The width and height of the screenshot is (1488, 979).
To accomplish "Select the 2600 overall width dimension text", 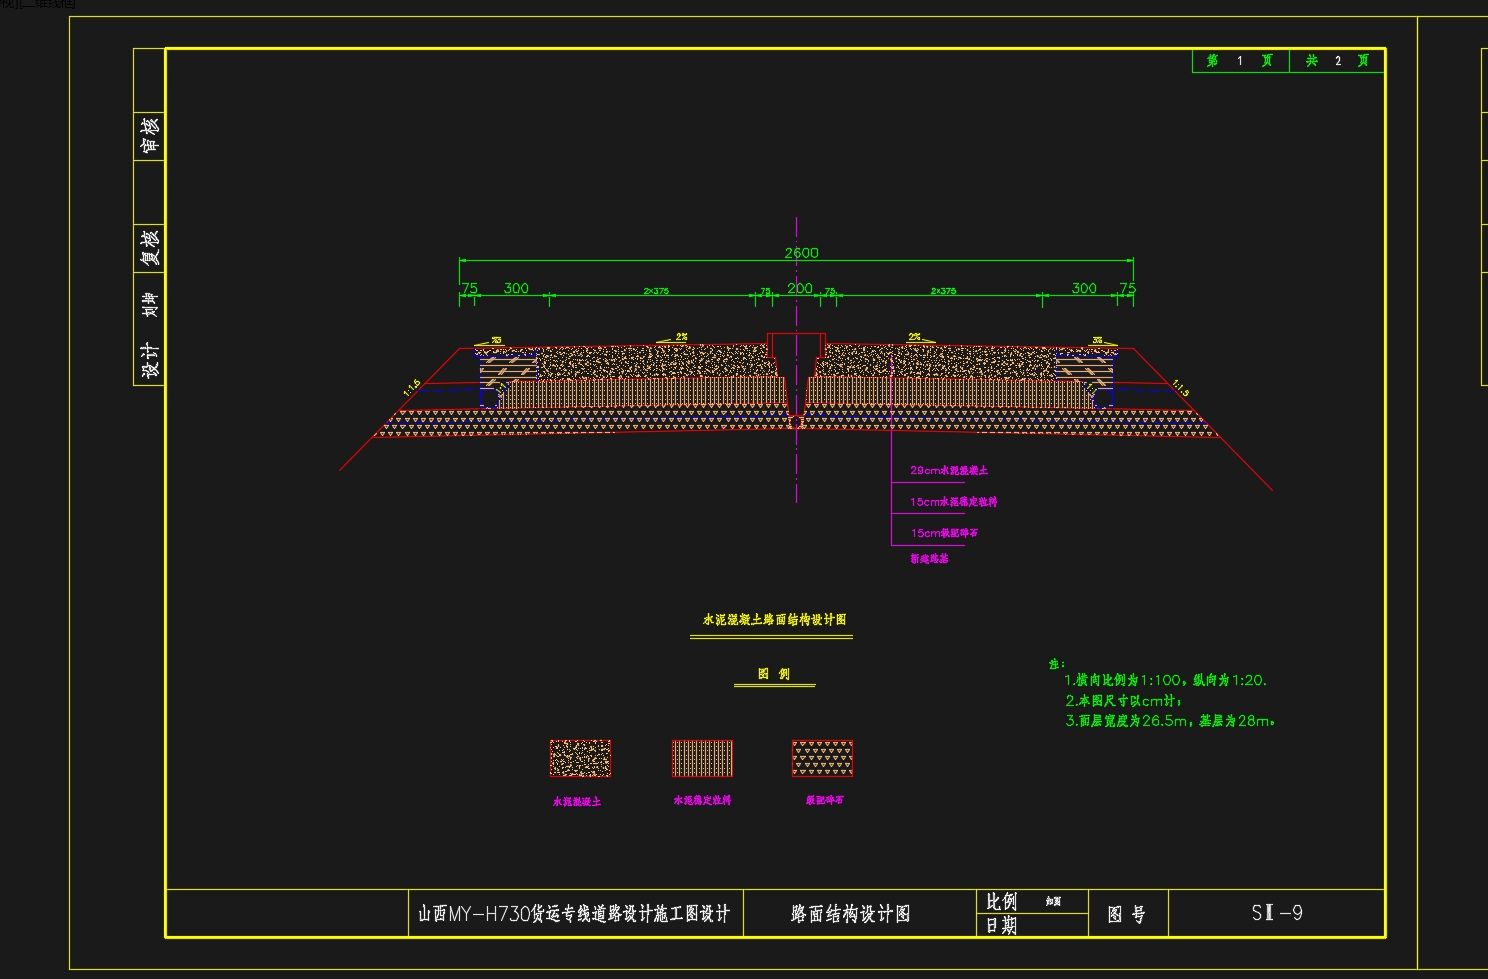I will click(x=801, y=253).
